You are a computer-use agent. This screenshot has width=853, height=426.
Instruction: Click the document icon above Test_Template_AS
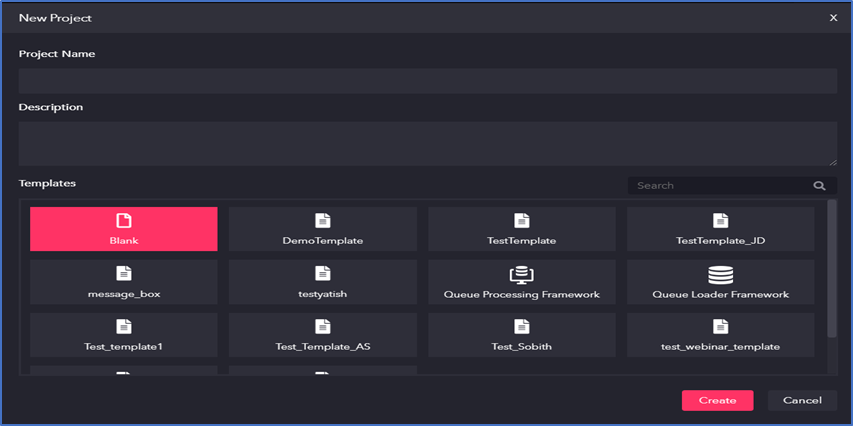323,326
